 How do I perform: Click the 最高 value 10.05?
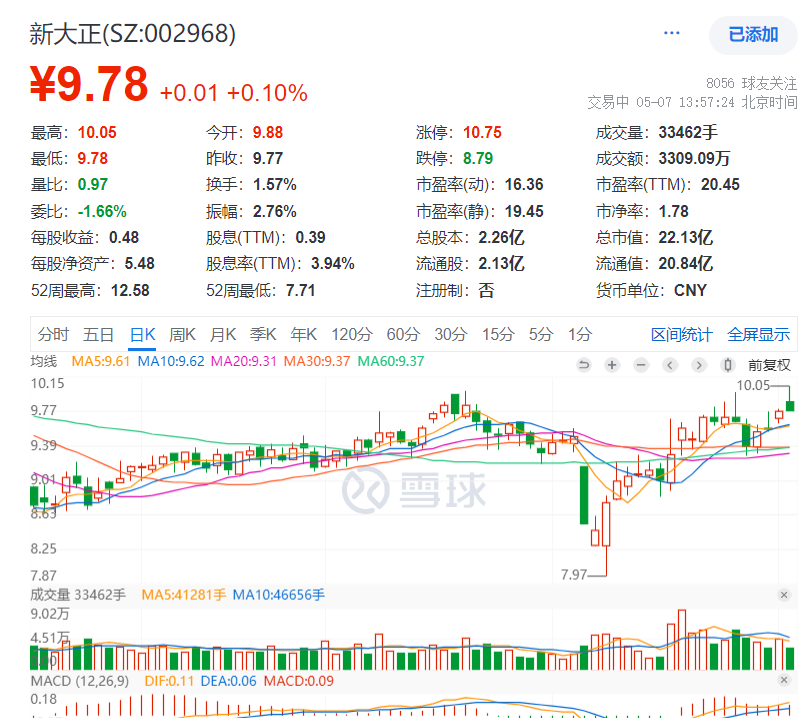[x=97, y=133]
